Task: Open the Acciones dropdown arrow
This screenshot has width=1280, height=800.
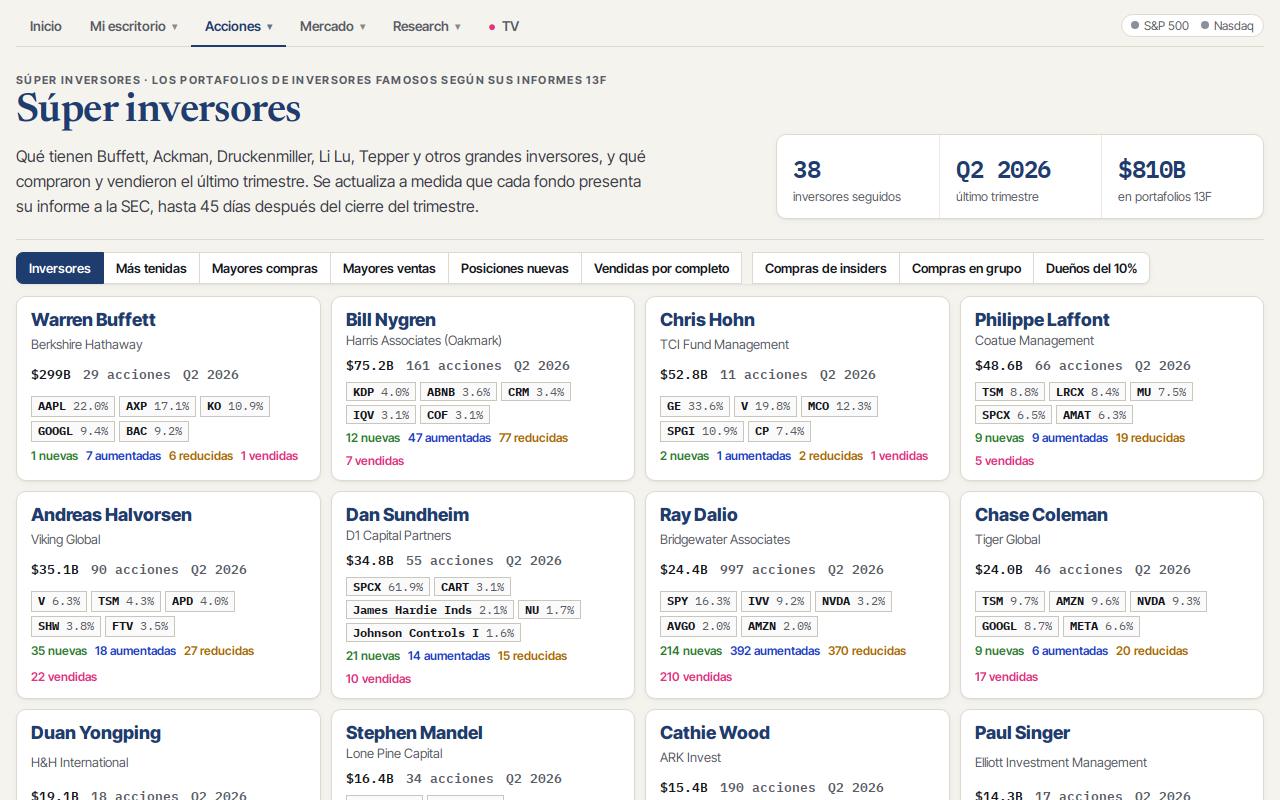Action: 270,27
